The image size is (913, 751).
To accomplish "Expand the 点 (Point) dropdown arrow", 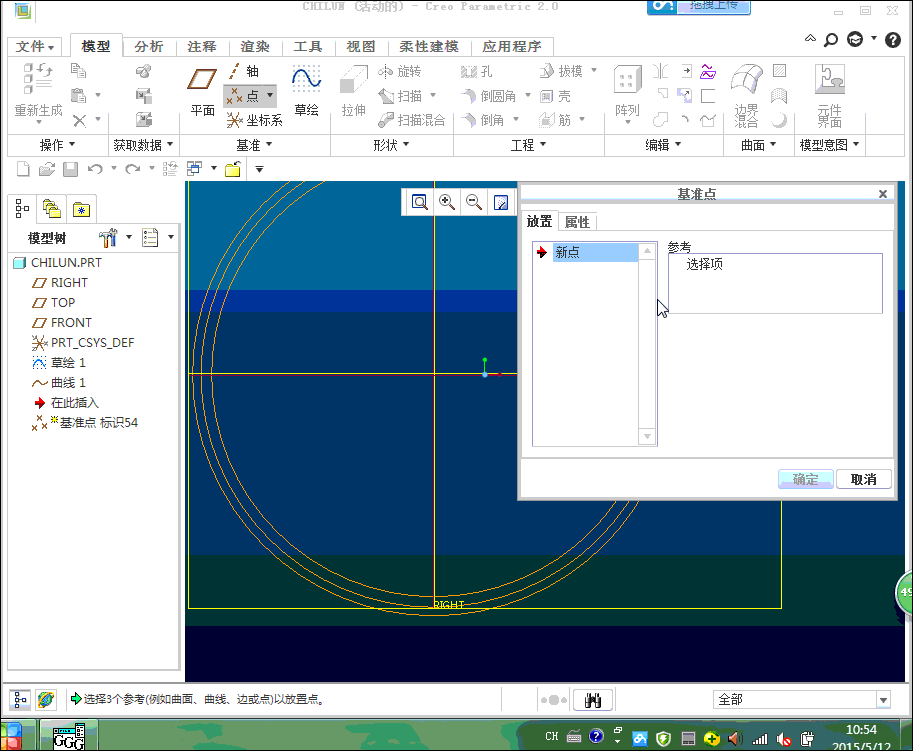I will pyautogui.click(x=270, y=95).
